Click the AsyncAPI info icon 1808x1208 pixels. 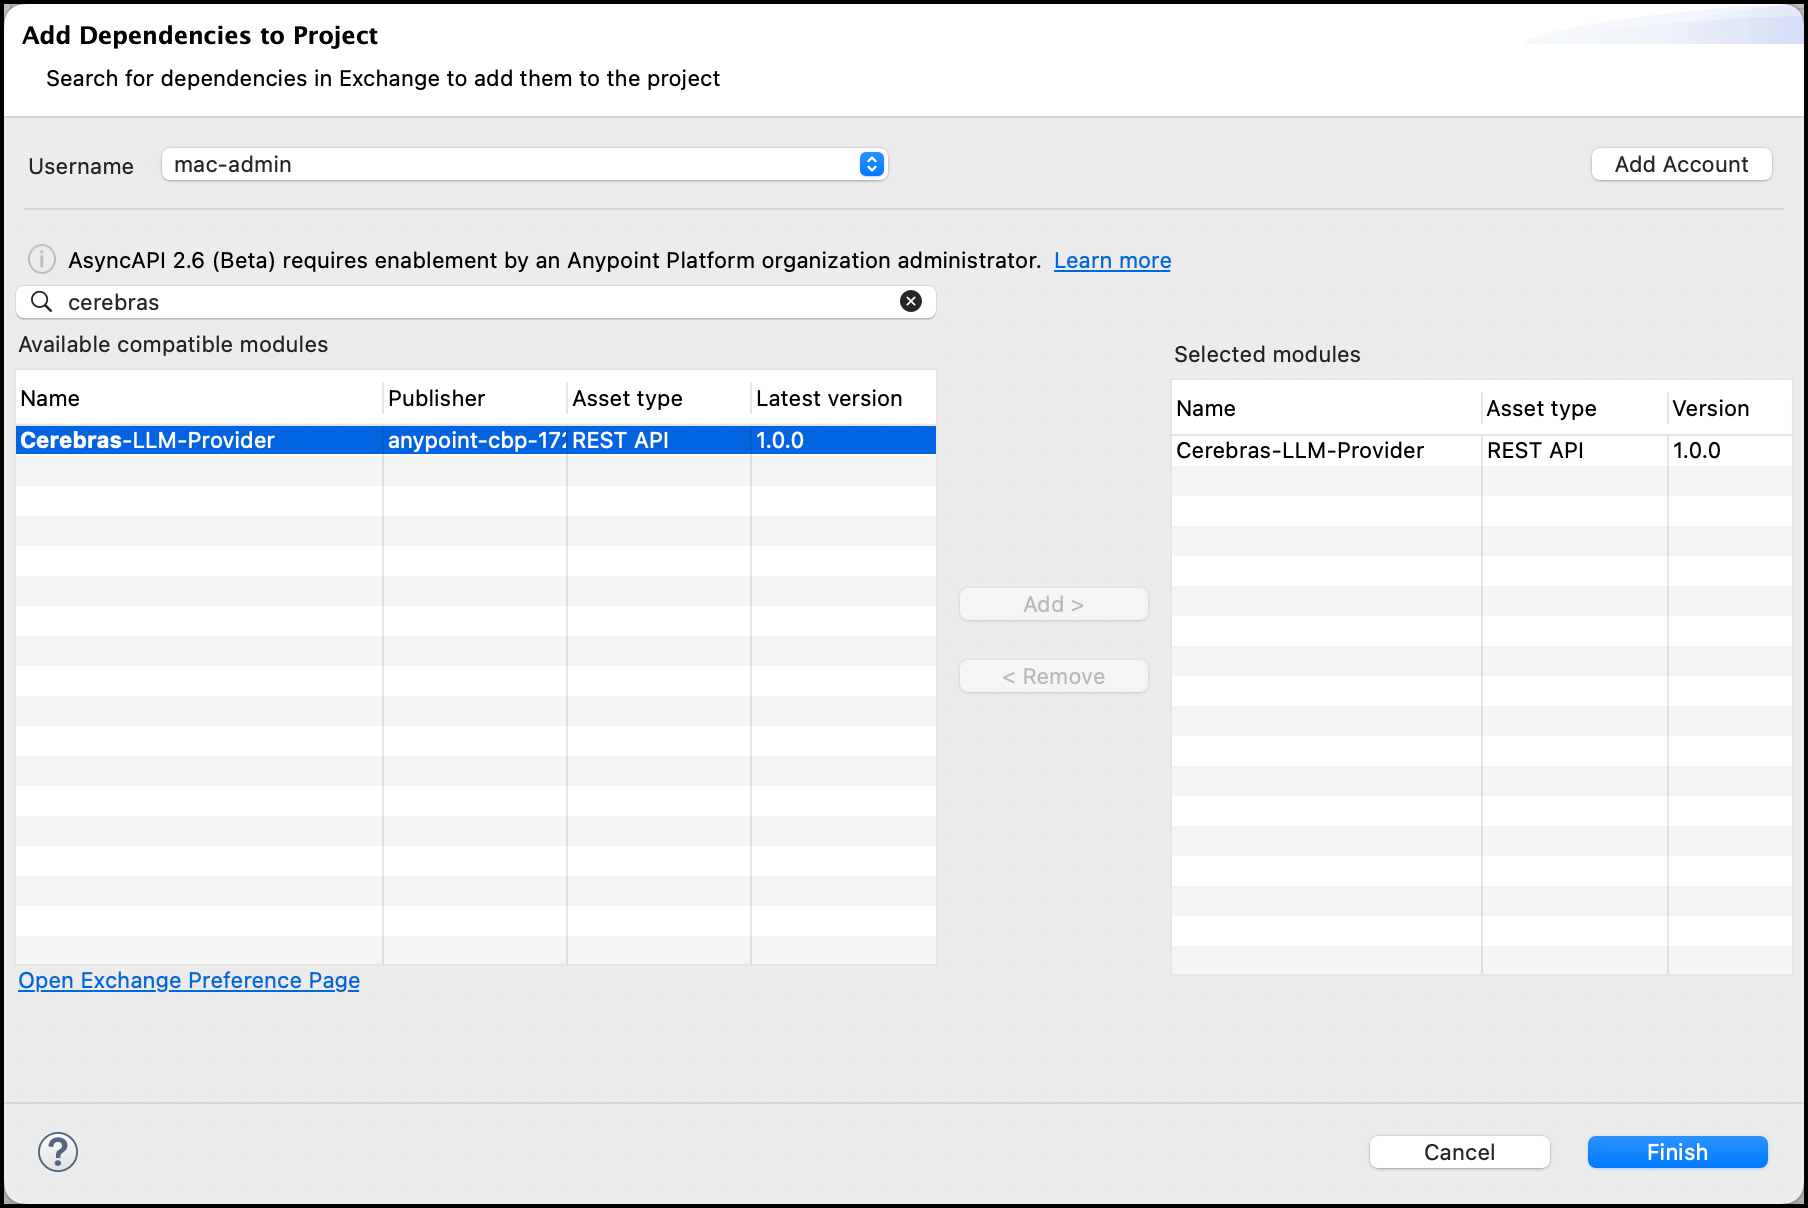(41, 259)
